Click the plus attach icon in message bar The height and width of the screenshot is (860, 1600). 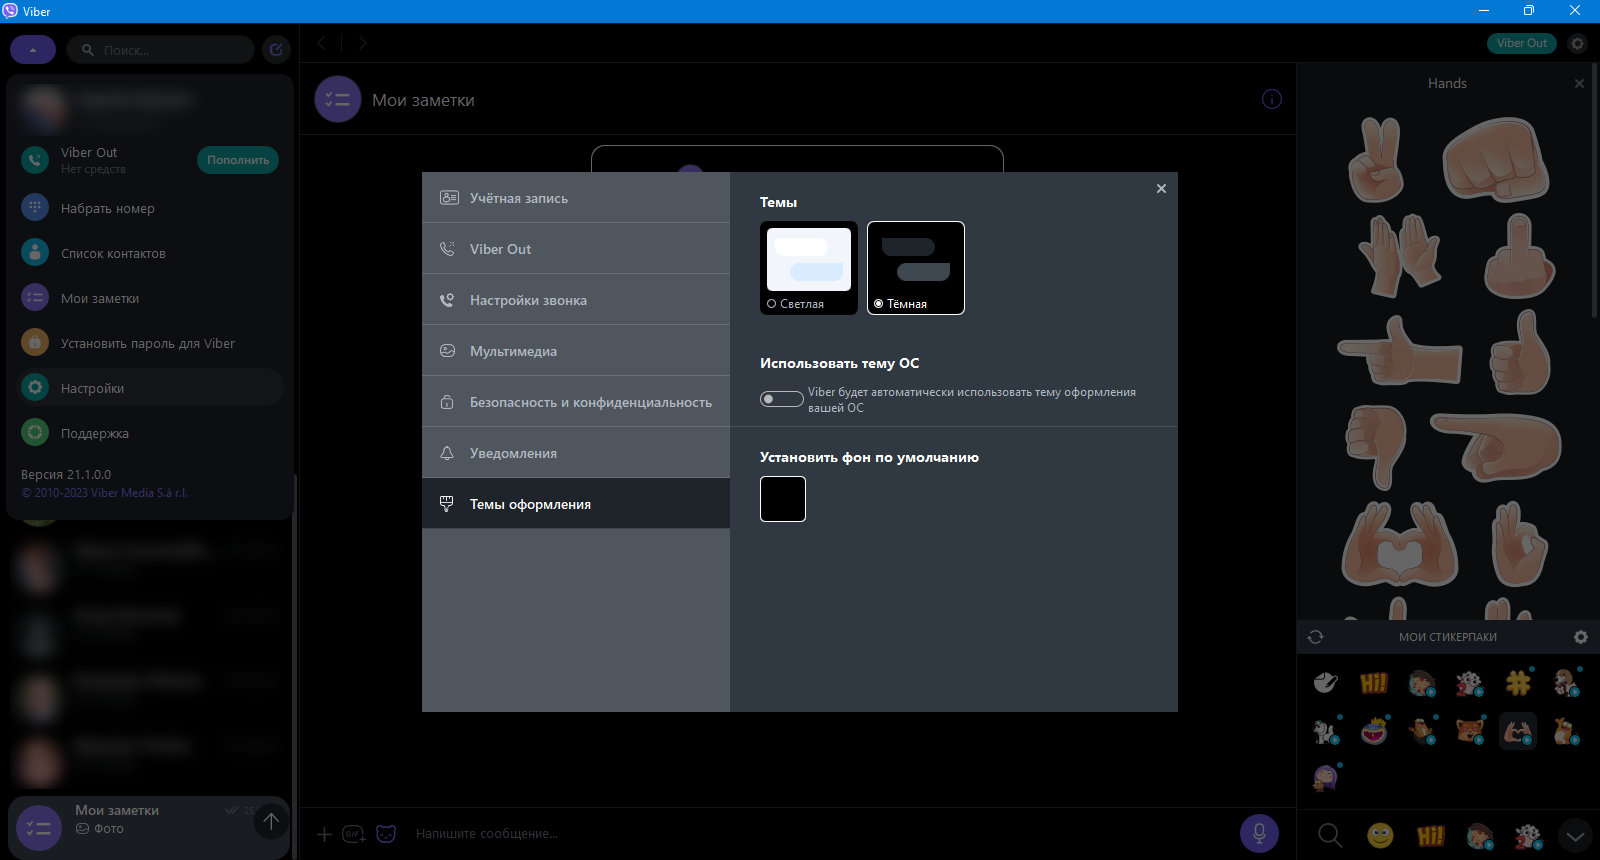324,834
